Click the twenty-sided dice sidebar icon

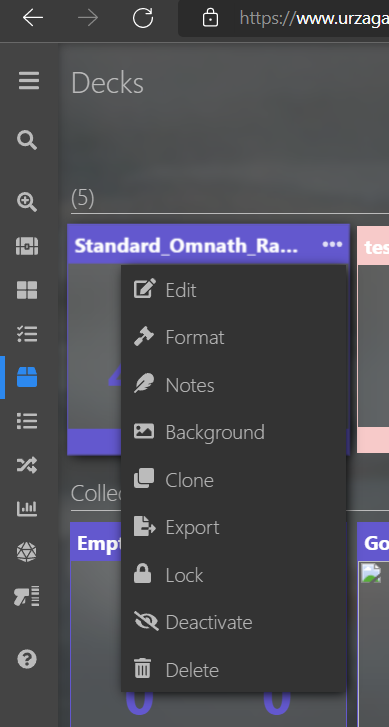point(27,552)
